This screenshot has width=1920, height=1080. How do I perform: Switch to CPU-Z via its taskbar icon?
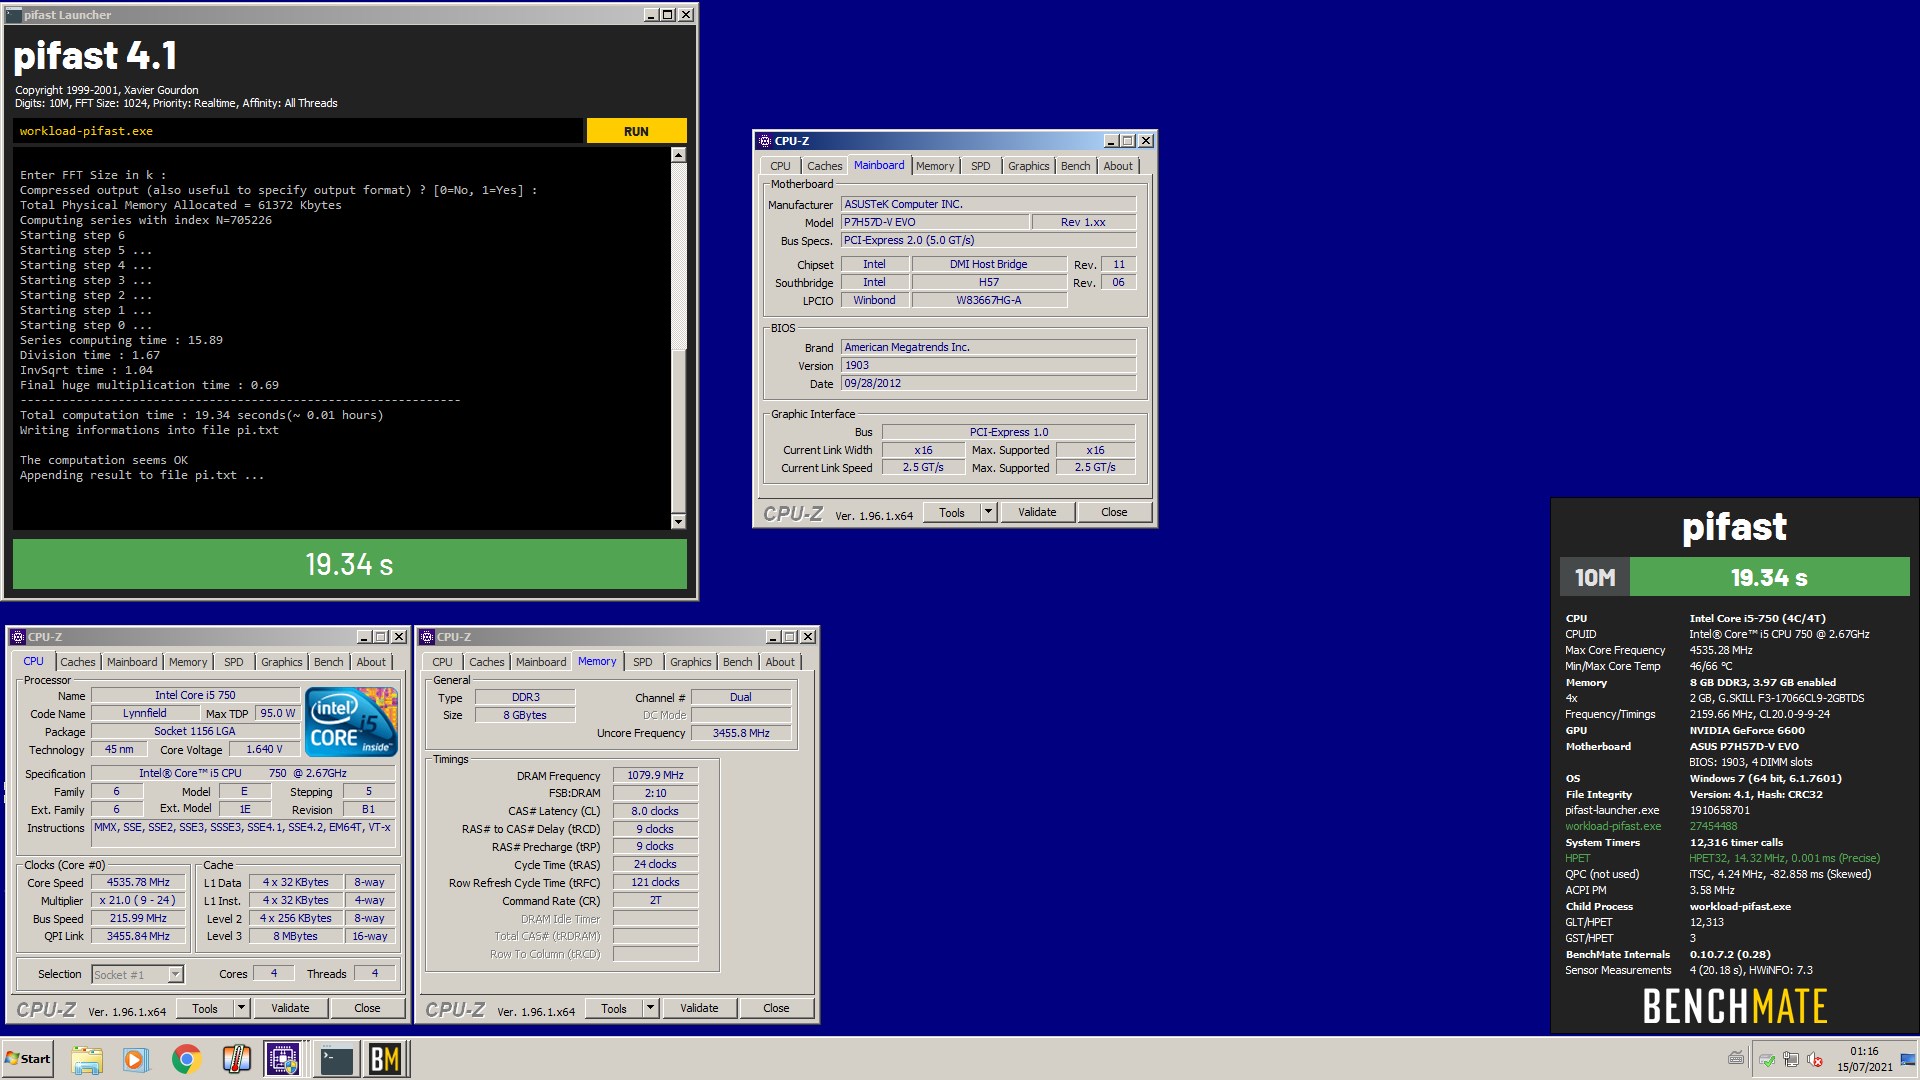284,1059
